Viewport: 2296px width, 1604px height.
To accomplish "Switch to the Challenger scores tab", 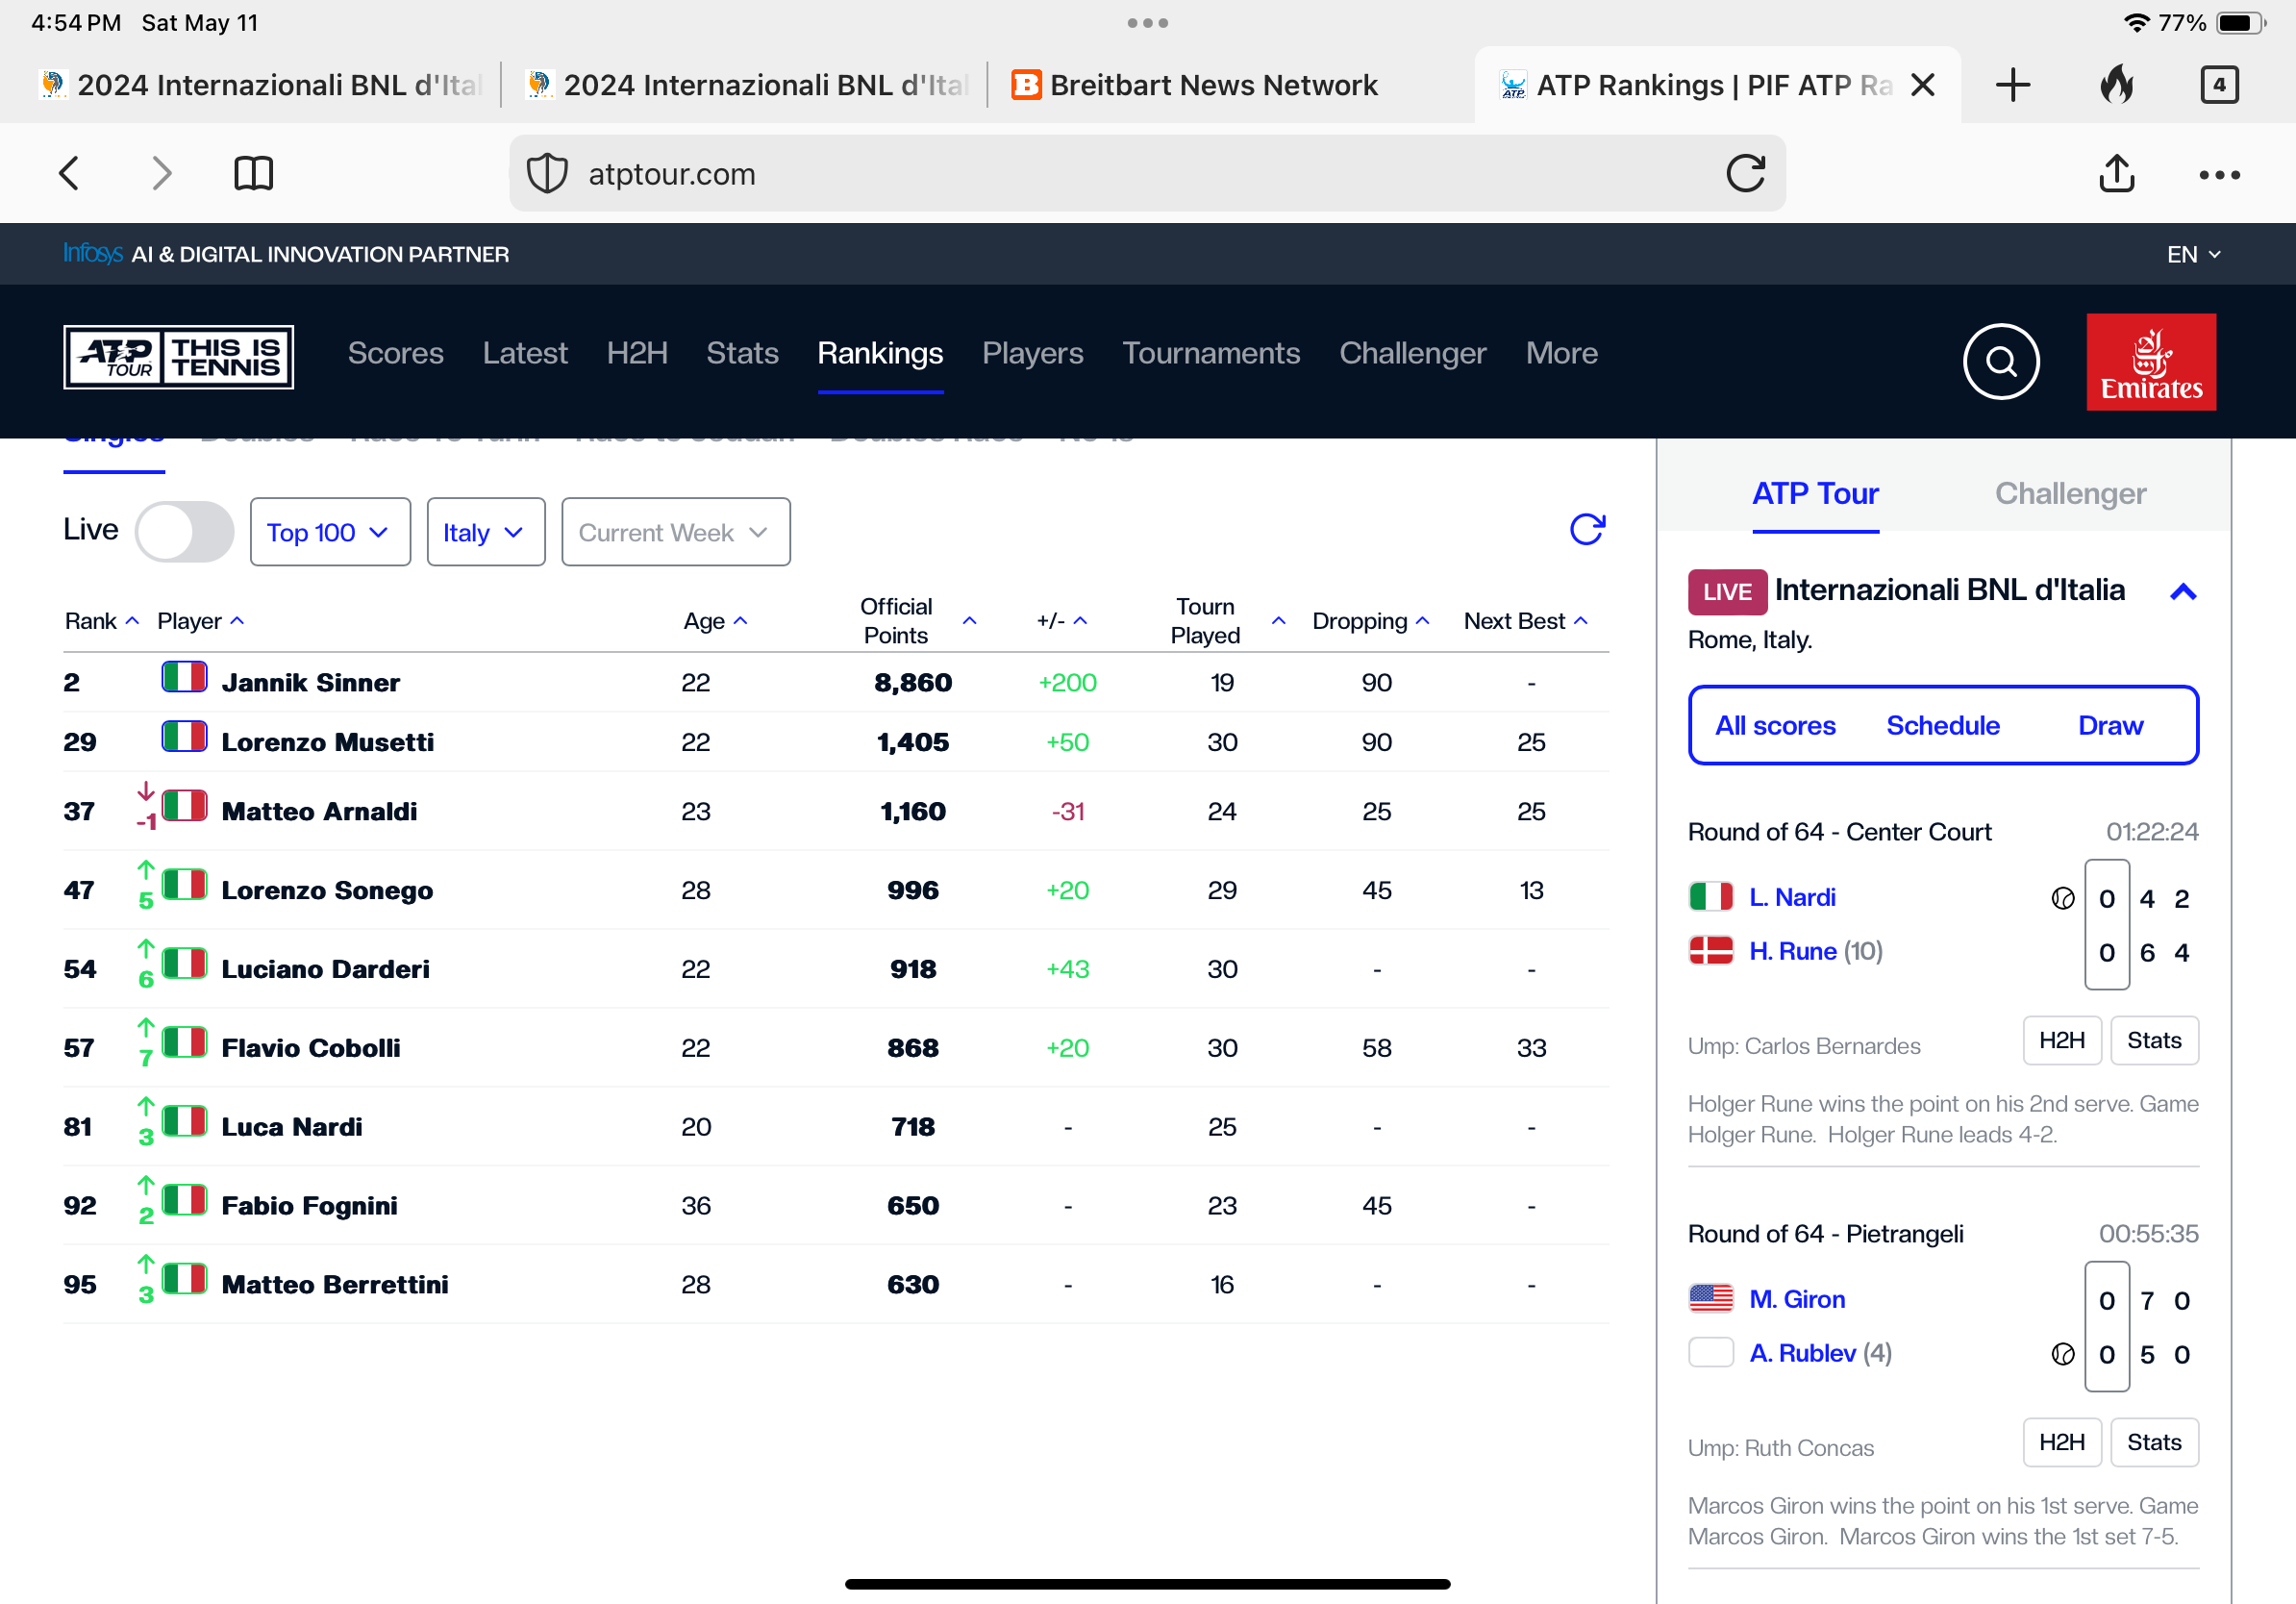I will point(2069,493).
